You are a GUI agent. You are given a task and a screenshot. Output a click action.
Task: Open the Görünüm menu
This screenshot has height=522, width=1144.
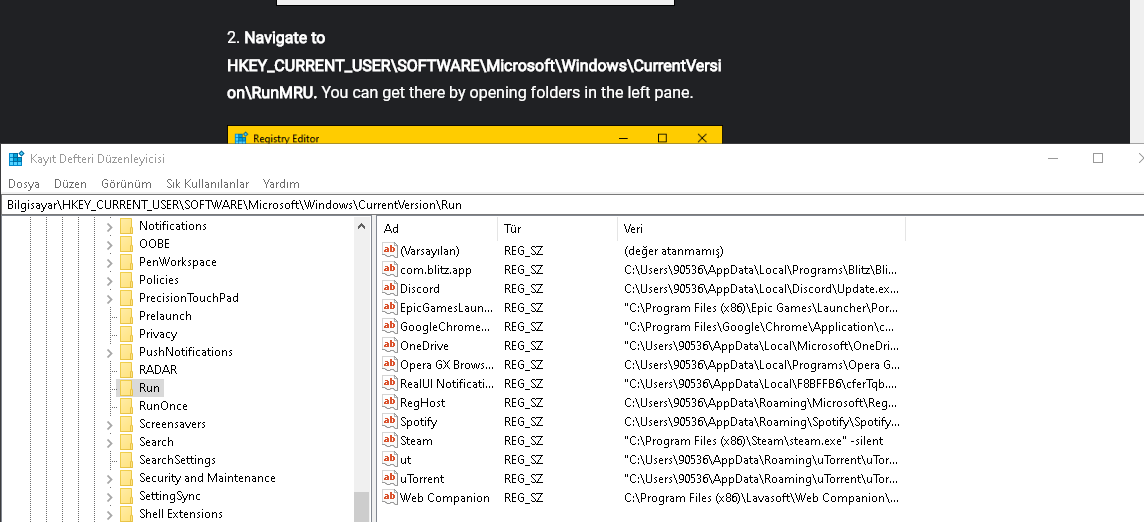126,184
